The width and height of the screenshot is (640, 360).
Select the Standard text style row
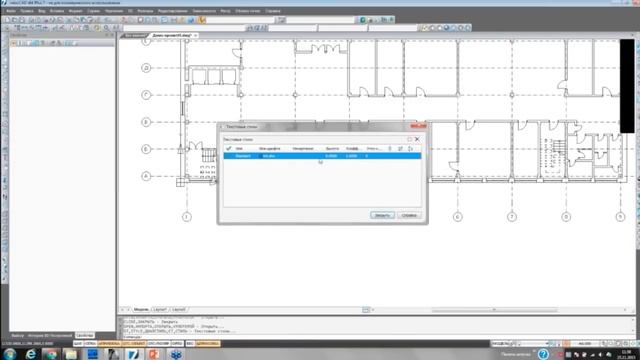pos(322,156)
